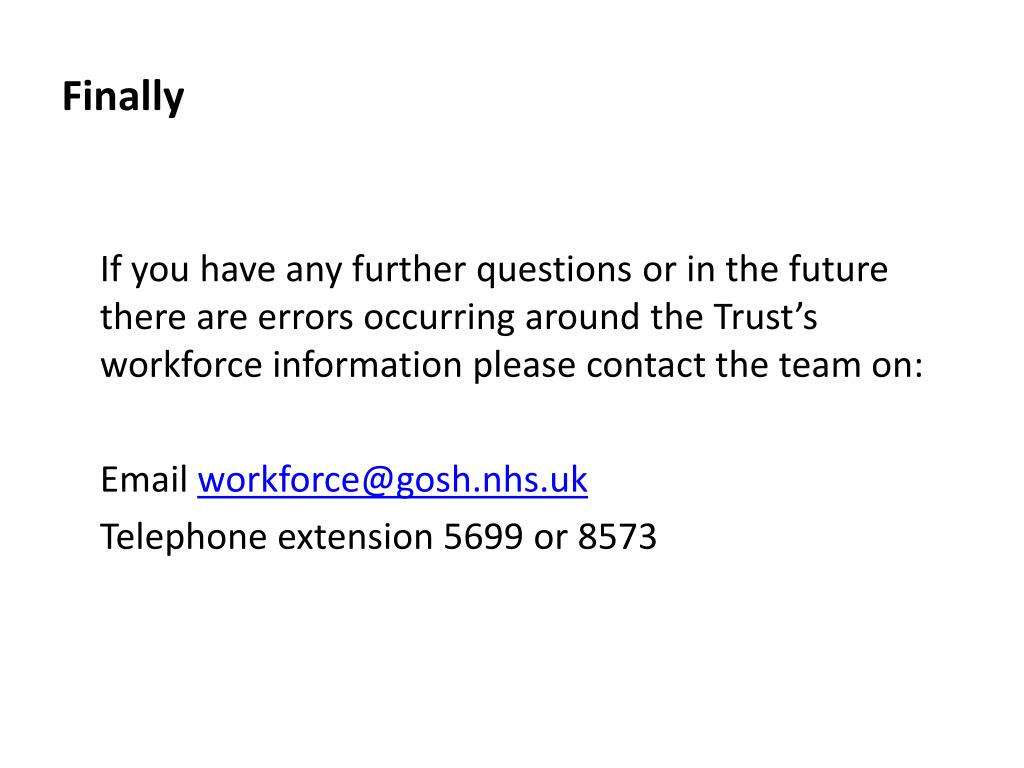Viewport: 1024px width, 768px height.
Task: Click the word 'or' between extension numbers
Action: [551, 538]
